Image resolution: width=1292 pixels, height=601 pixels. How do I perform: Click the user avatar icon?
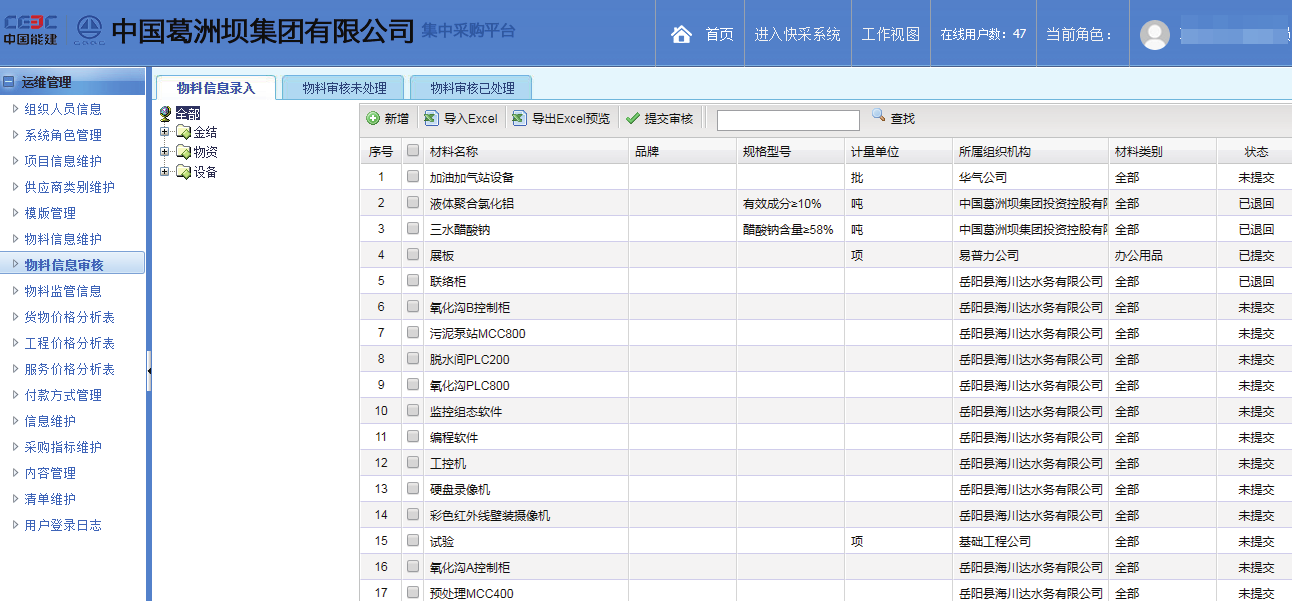pyautogui.click(x=1155, y=34)
